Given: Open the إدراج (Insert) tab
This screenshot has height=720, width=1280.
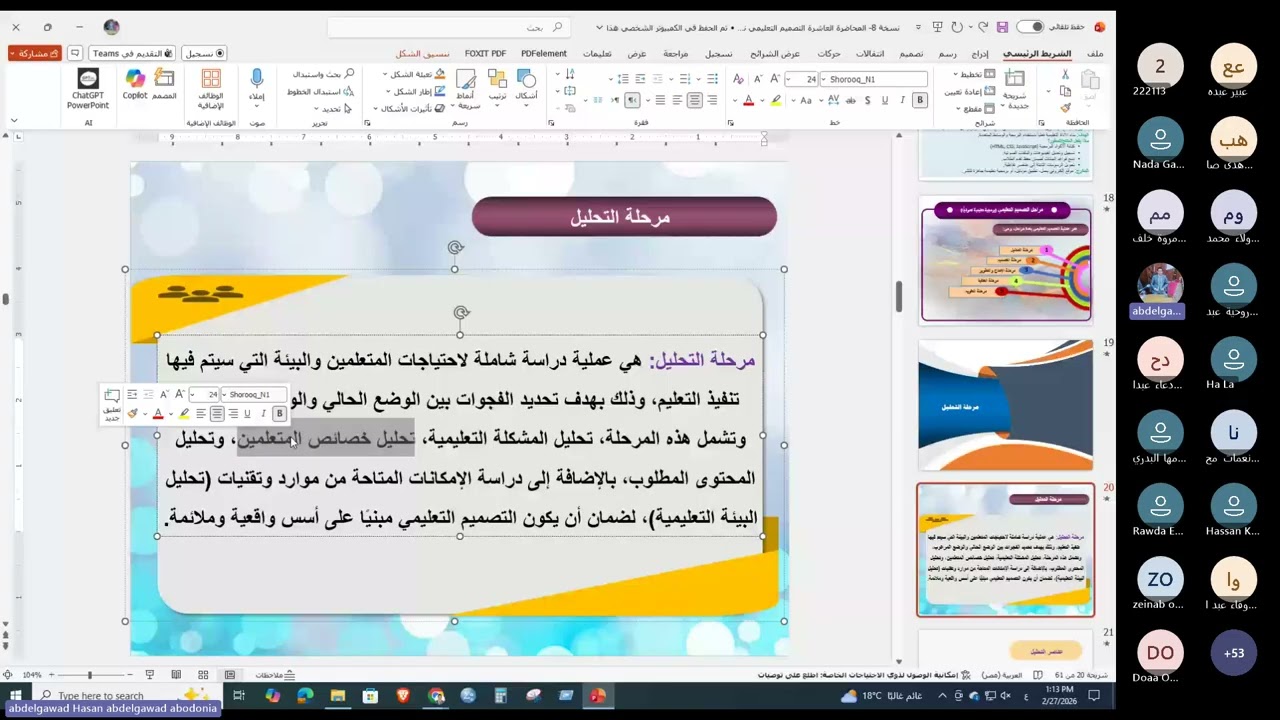Looking at the screenshot, I should (x=980, y=53).
